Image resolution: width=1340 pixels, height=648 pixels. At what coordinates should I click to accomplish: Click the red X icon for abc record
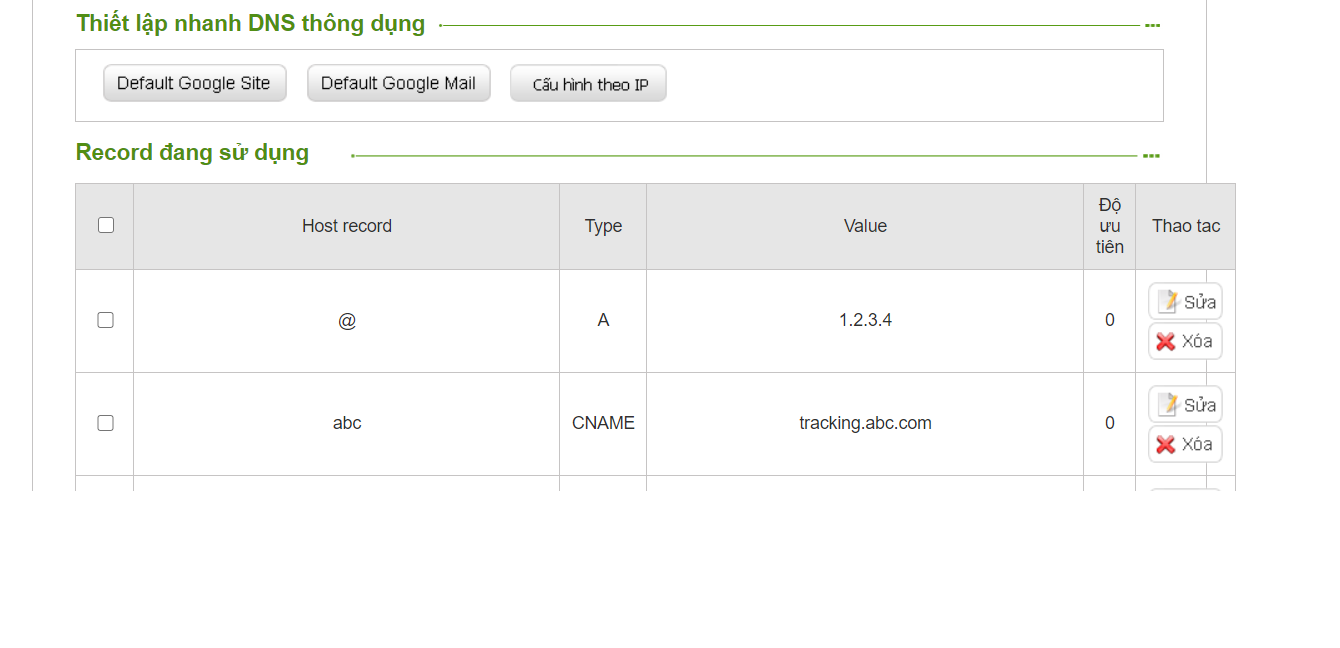click(1166, 445)
